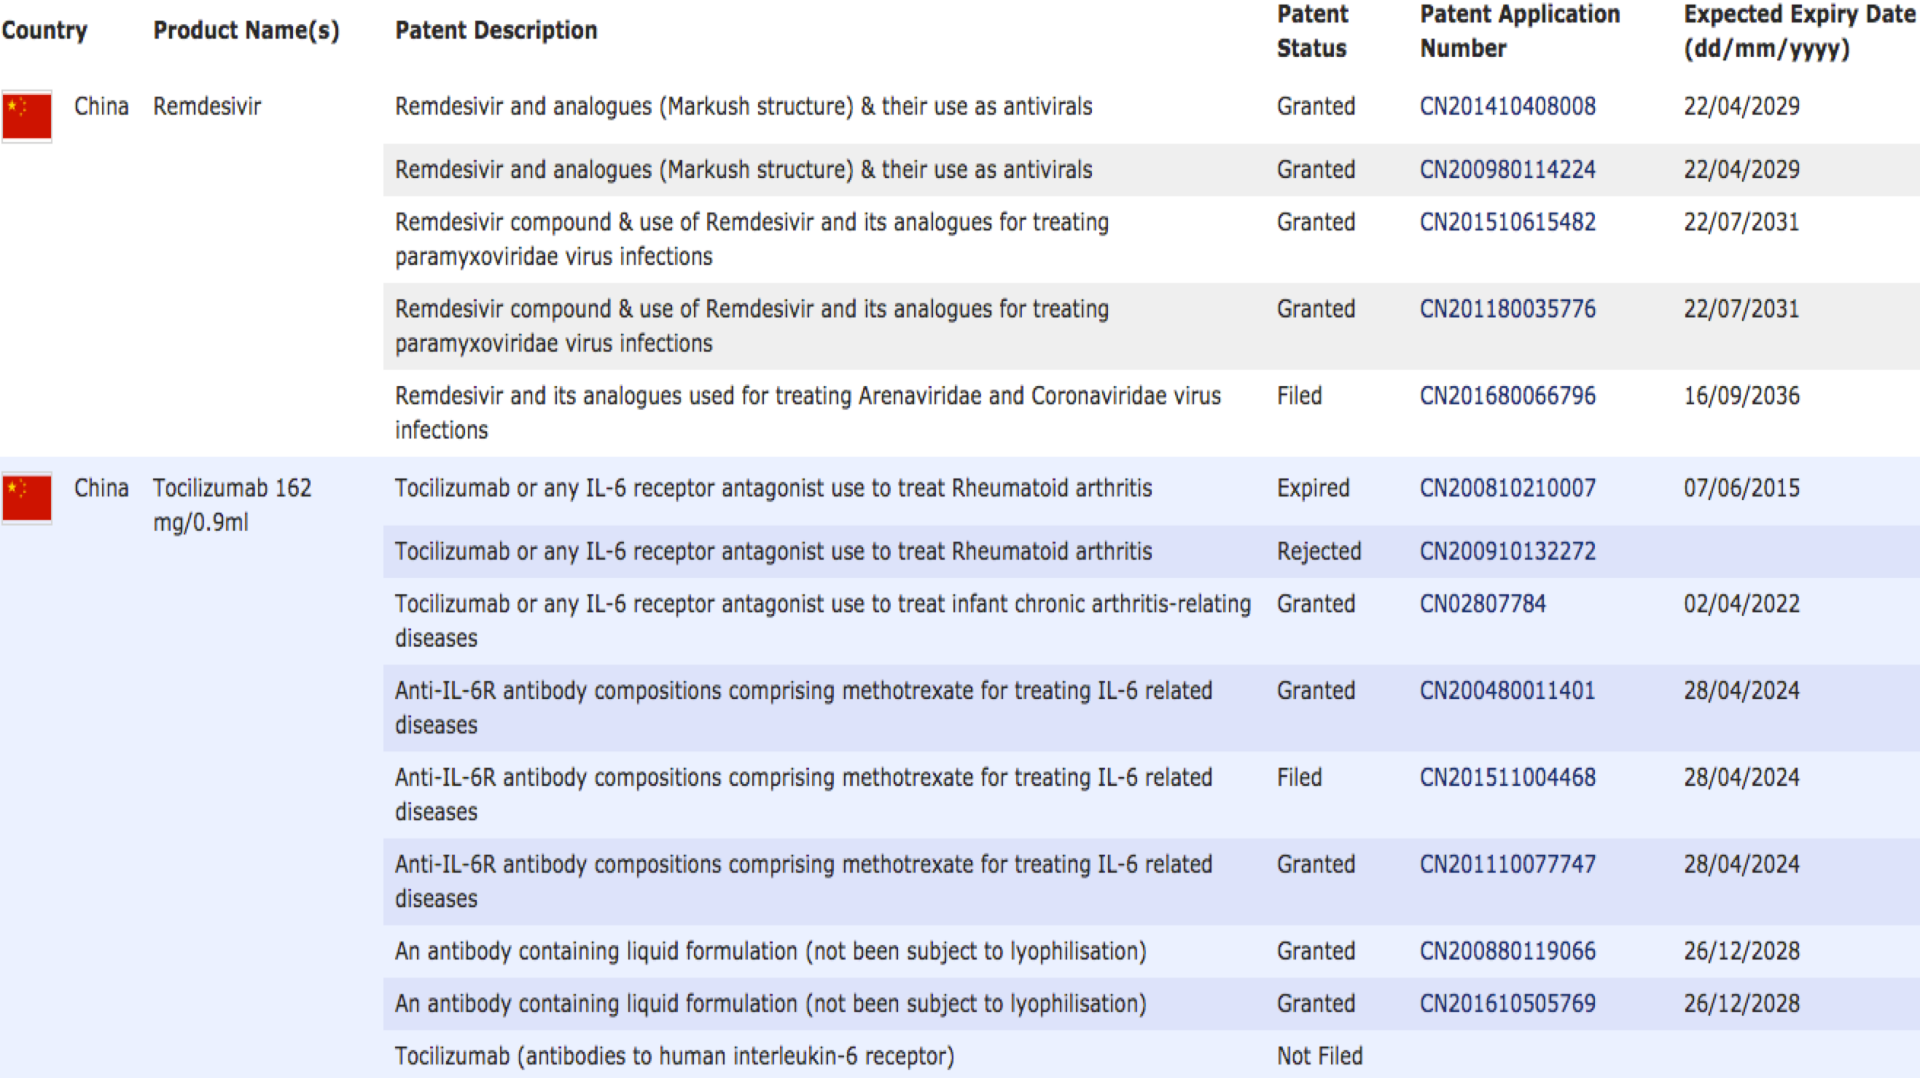This screenshot has width=1920, height=1078.
Task: Open filed patent CN201511004468
Action: (1507, 778)
